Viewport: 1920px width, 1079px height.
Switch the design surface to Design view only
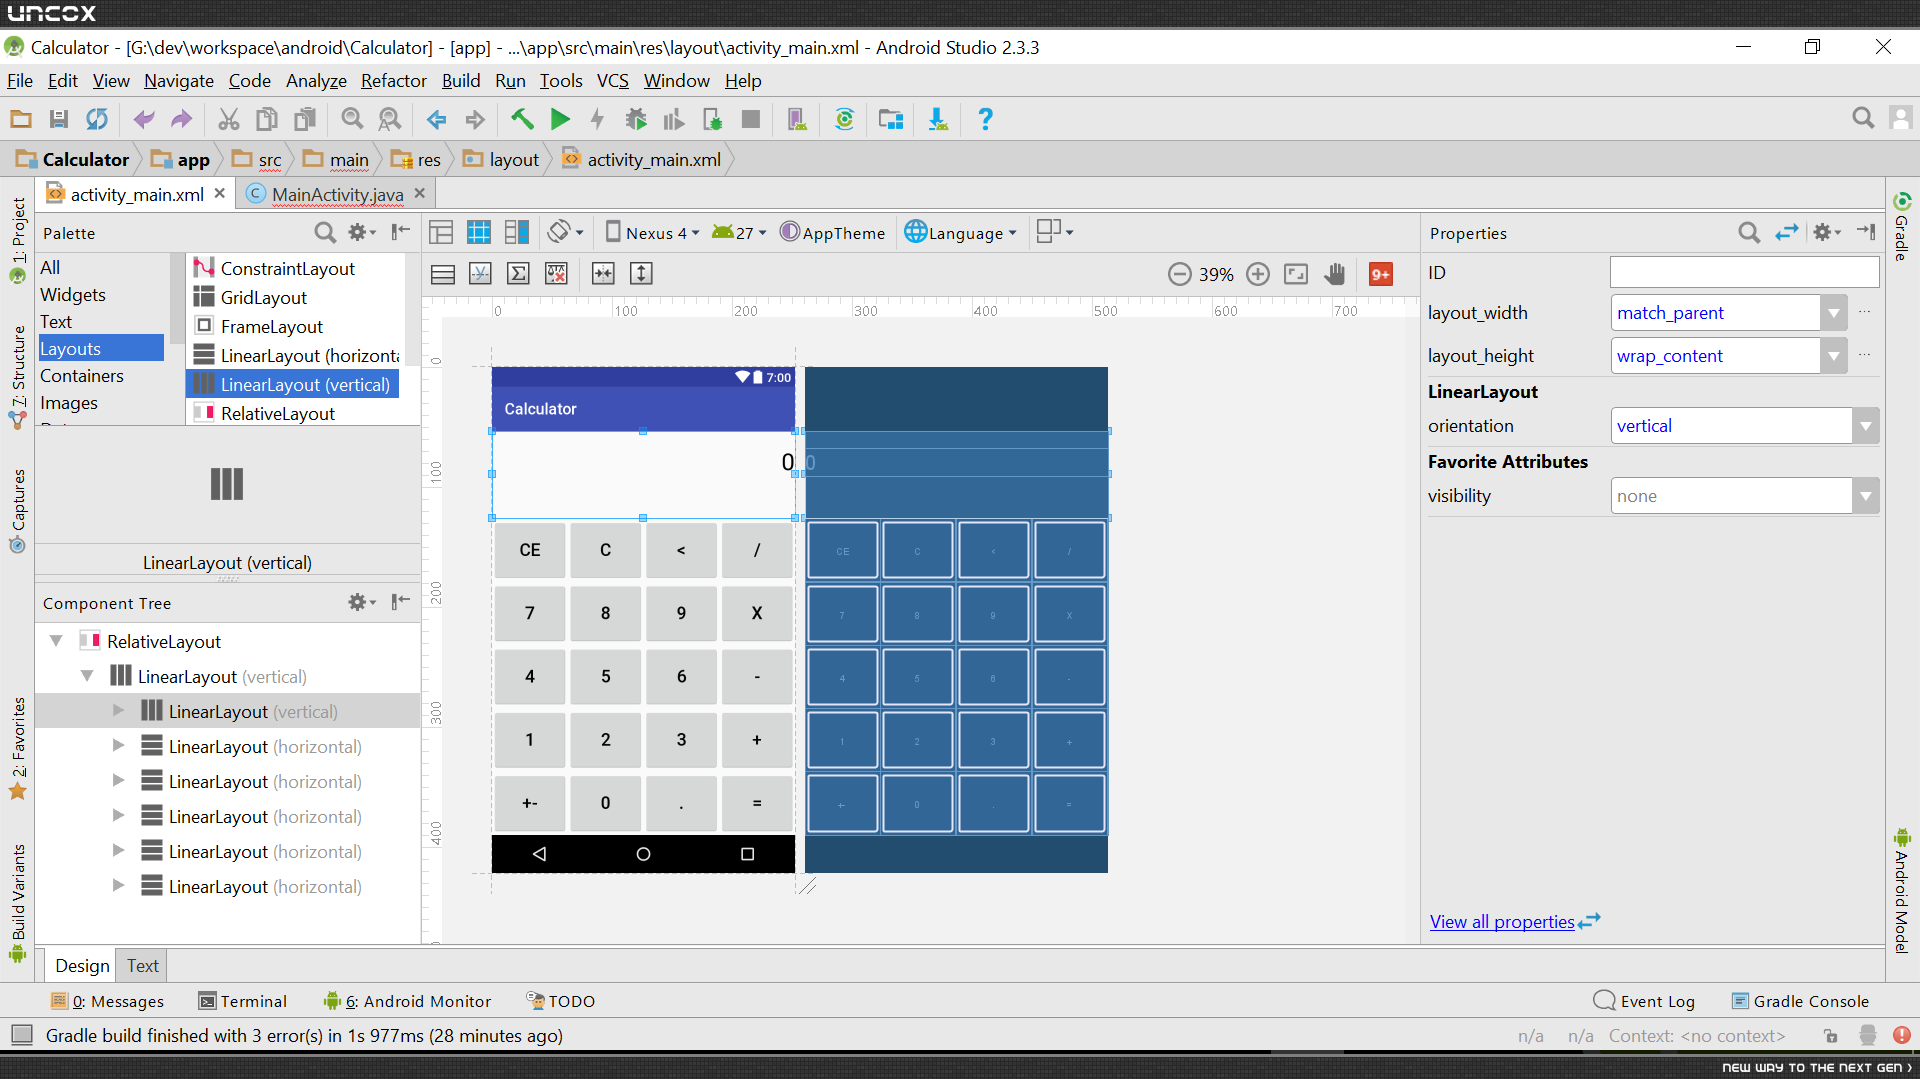tap(441, 233)
